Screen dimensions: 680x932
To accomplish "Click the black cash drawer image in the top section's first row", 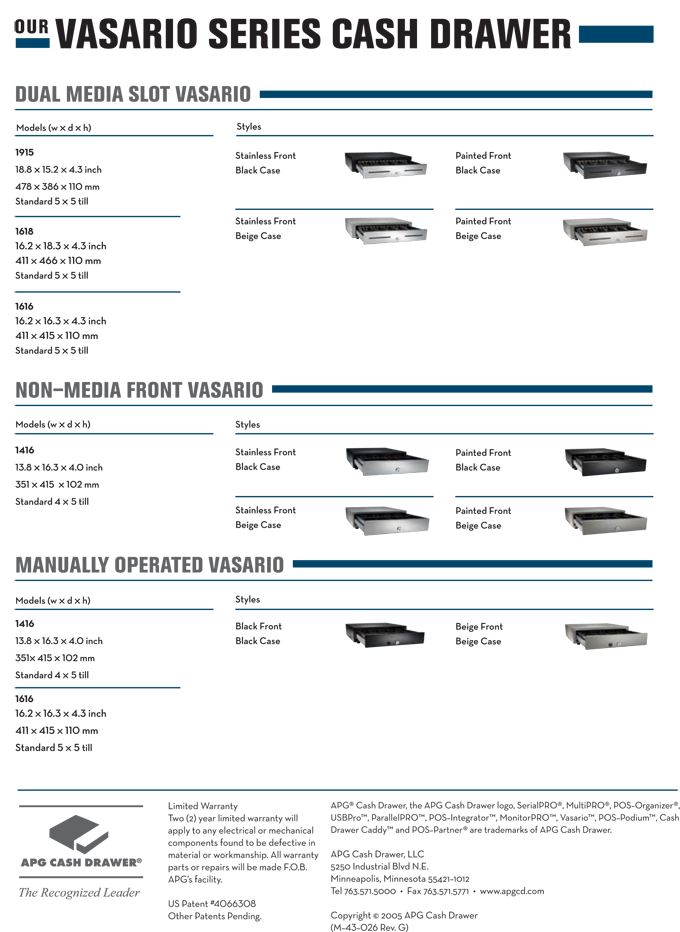I will coord(596,168).
